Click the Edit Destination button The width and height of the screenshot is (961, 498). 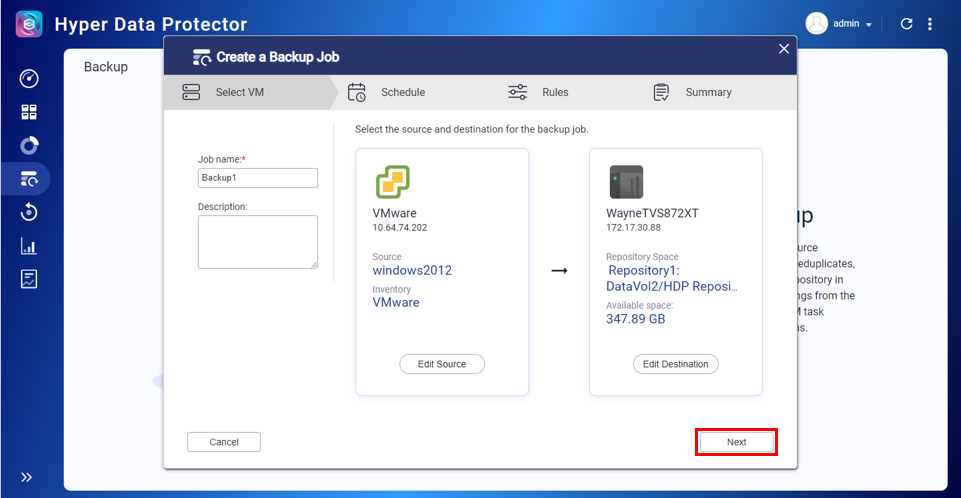tap(675, 364)
